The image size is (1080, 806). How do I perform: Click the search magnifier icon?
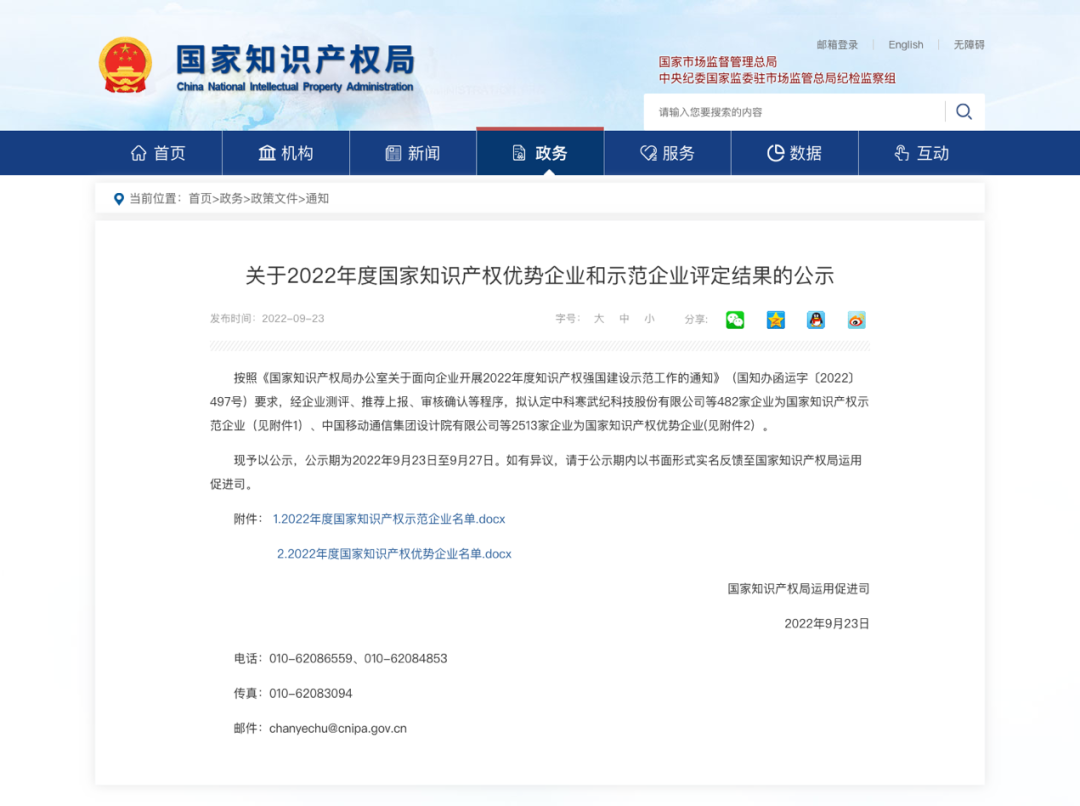coord(964,112)
